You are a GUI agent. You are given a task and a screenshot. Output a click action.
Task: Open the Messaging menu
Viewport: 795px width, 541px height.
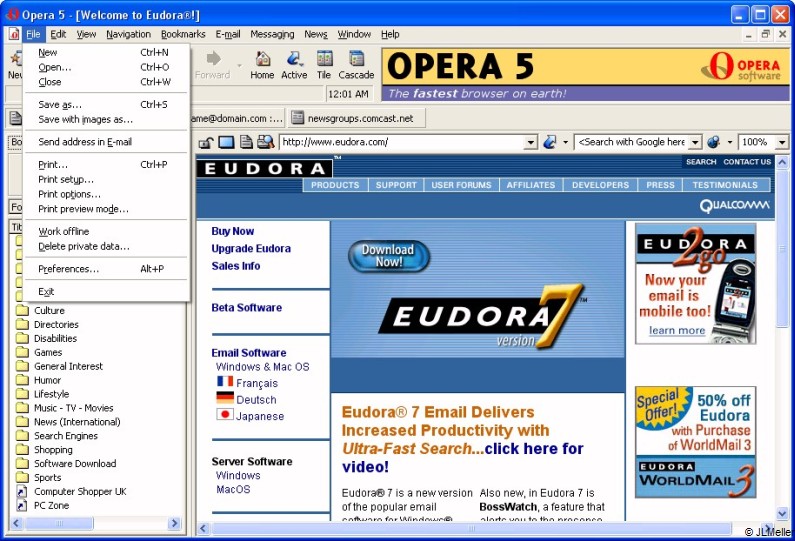click(272, 34)
